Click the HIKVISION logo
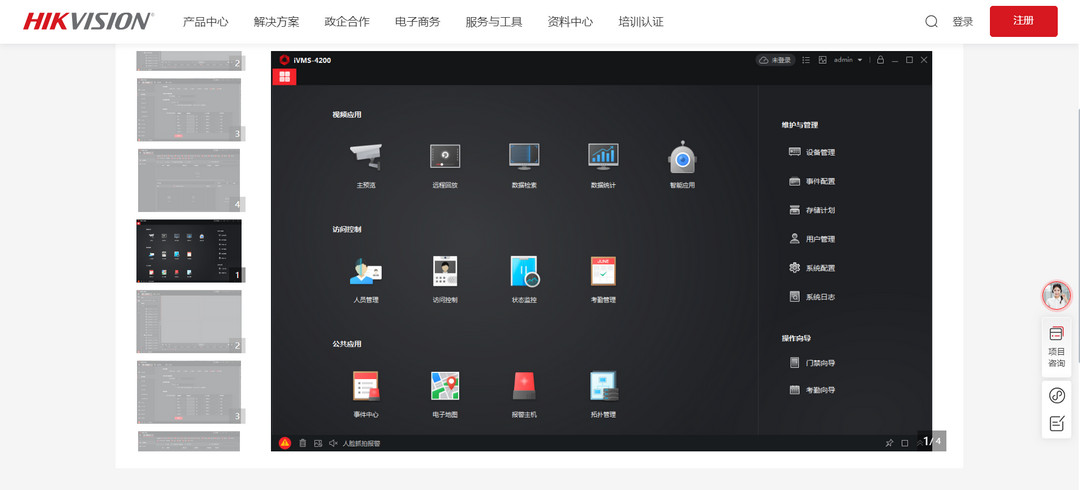Viewport: 1080px width, 490px height. (x=88, y=21)
